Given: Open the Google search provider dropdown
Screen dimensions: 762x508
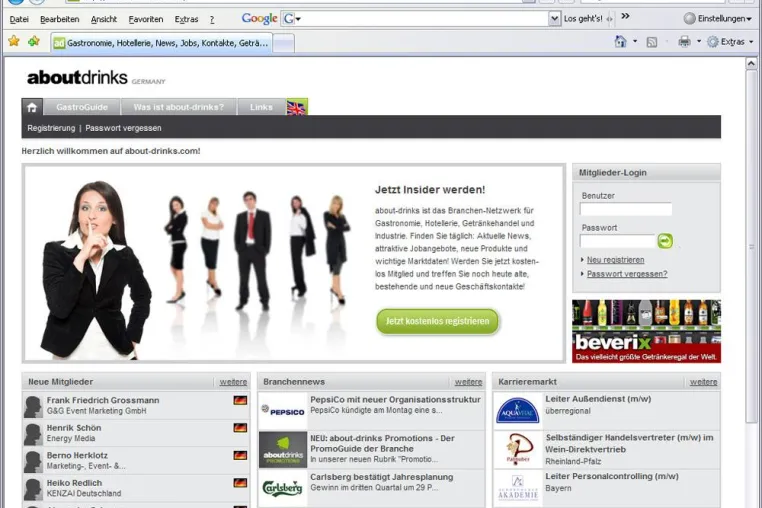Looking at the screenshot, I should click(x=292, y=19).
